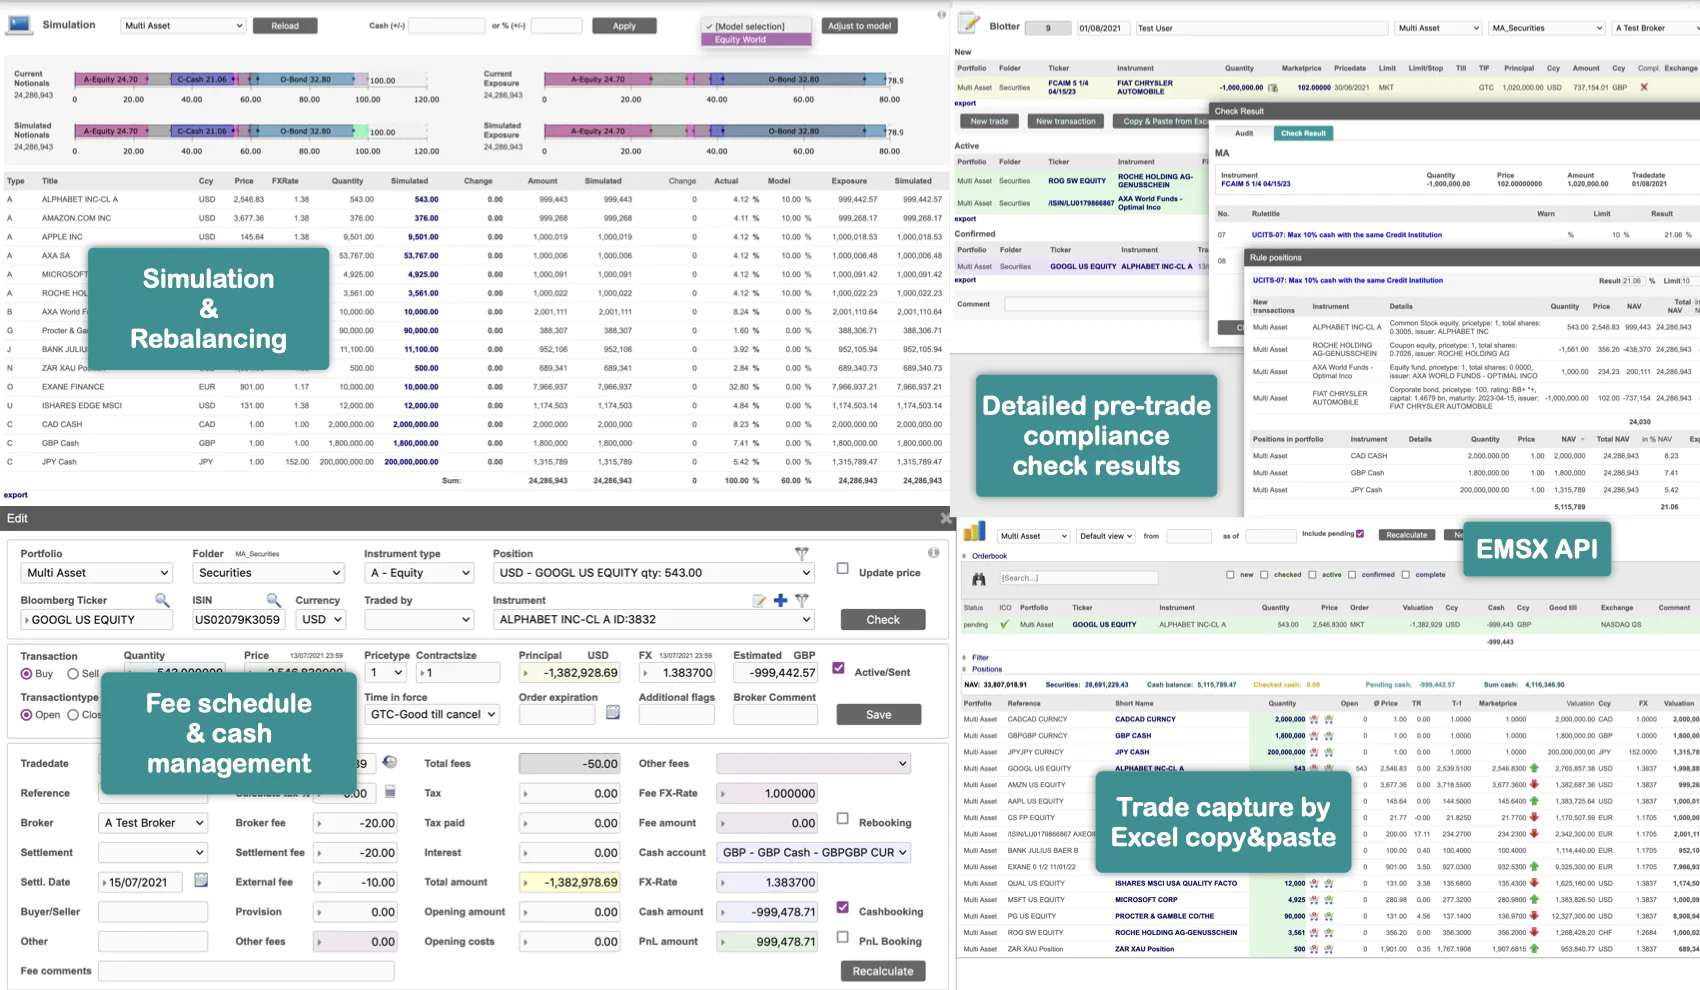1700x990 pixels.
Task: Click the calculator icon beside tax field
Action: pyautogui.click(x=390, y=792)
